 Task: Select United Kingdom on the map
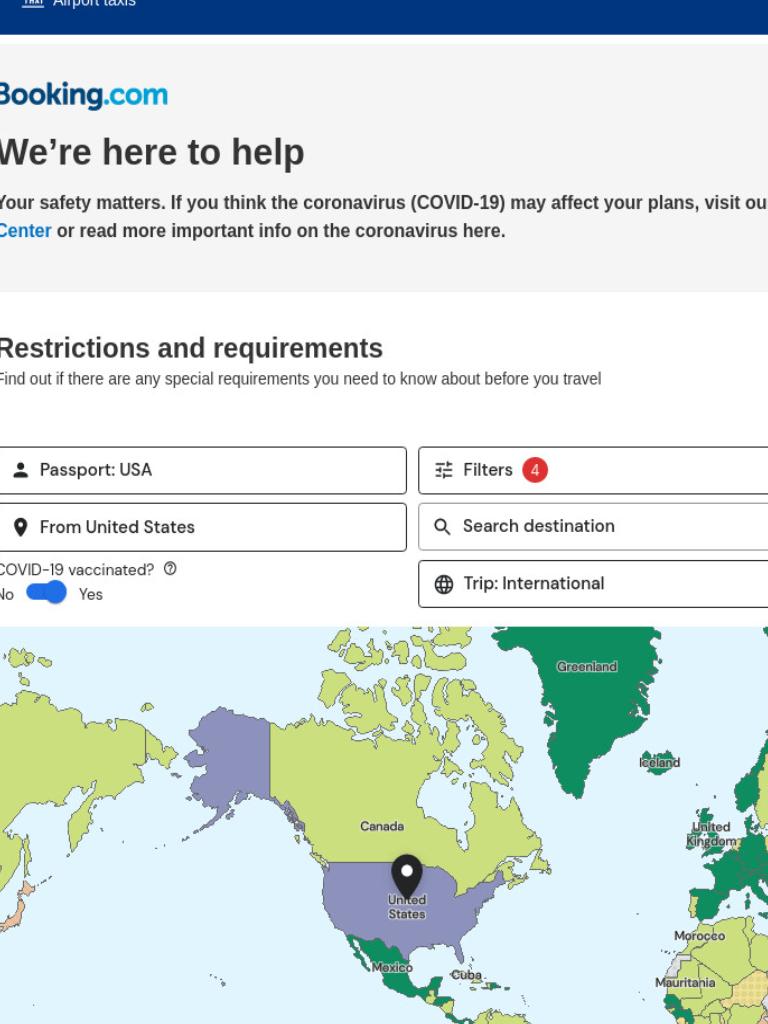coord(712,835)
